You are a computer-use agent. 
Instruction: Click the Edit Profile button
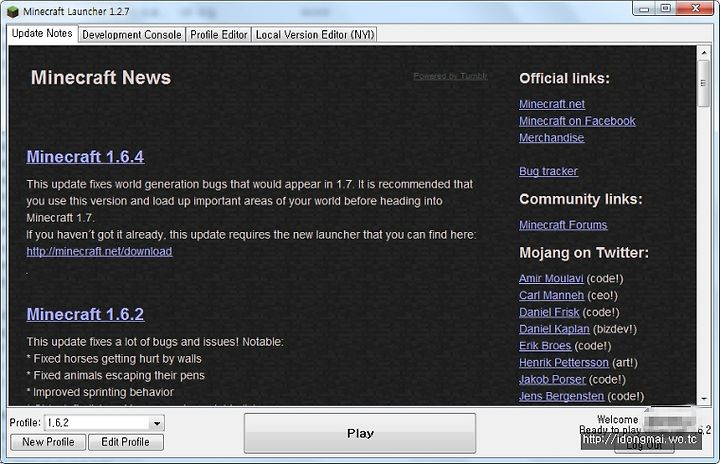[x=125, y=442]
